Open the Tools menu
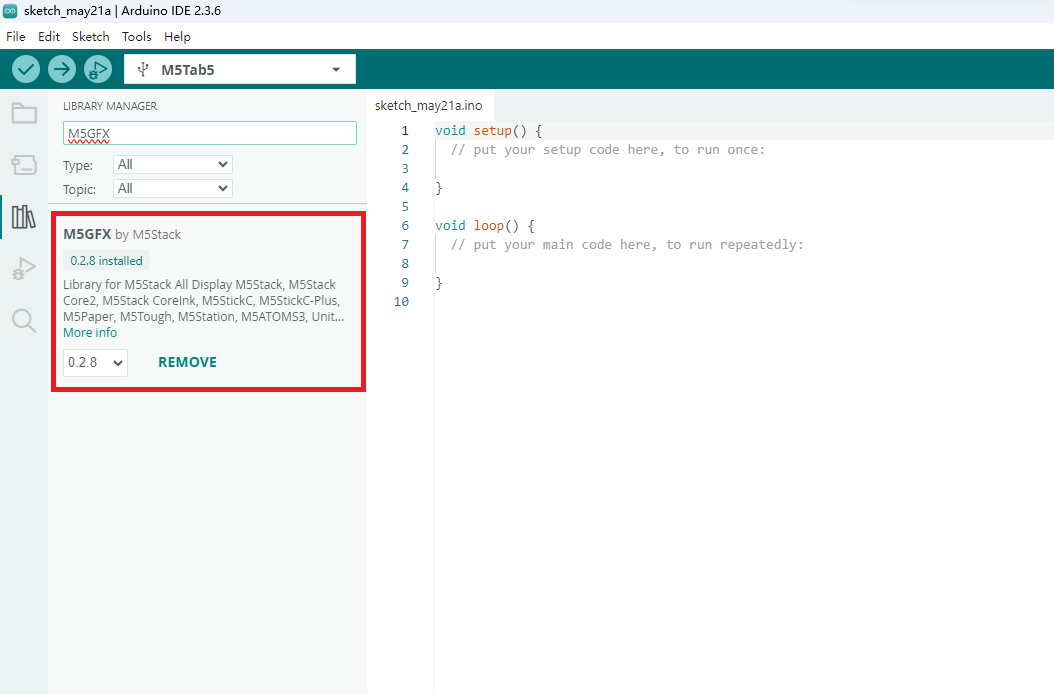Image resolution: width=1054 pixels, height=694 pixels. tap(136, 36)
